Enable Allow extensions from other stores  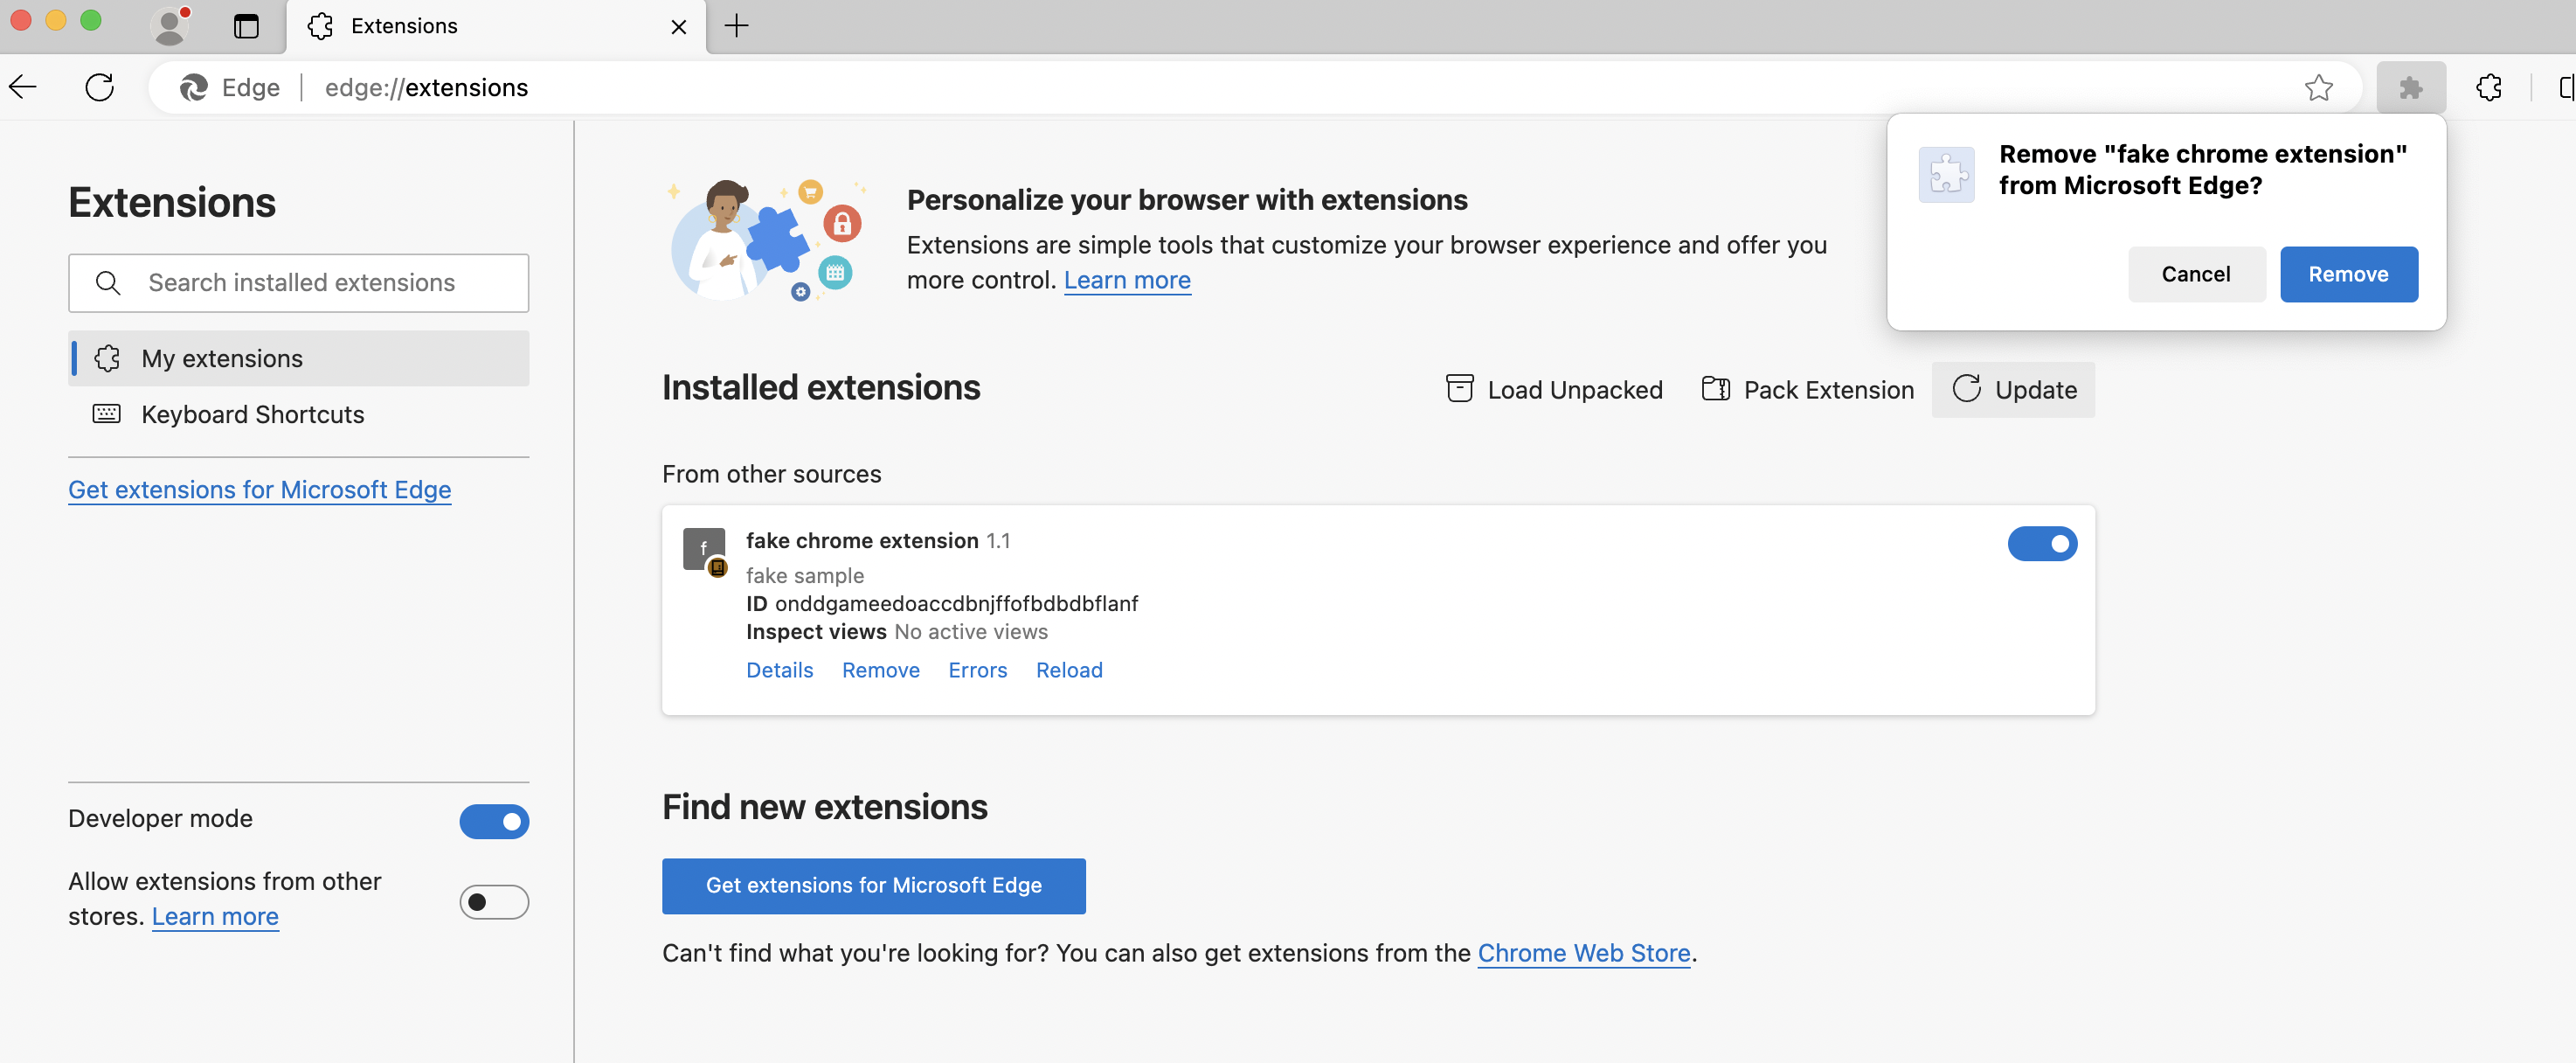[494, 902]
